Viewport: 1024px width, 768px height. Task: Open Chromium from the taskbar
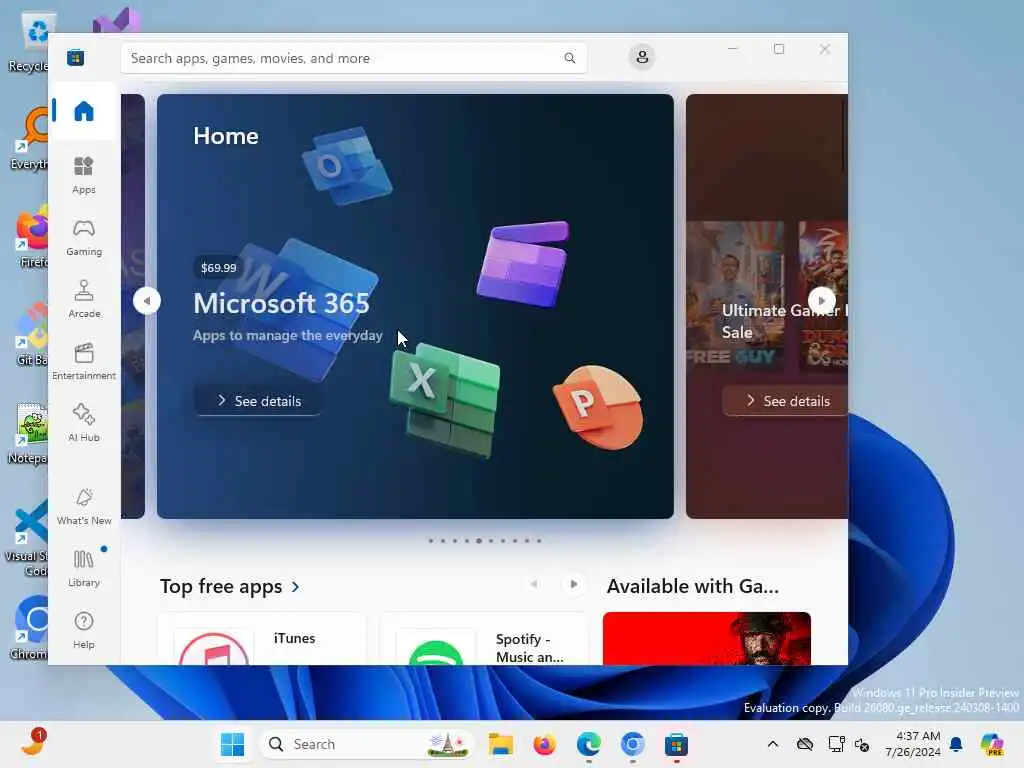(x=632, y=744)
